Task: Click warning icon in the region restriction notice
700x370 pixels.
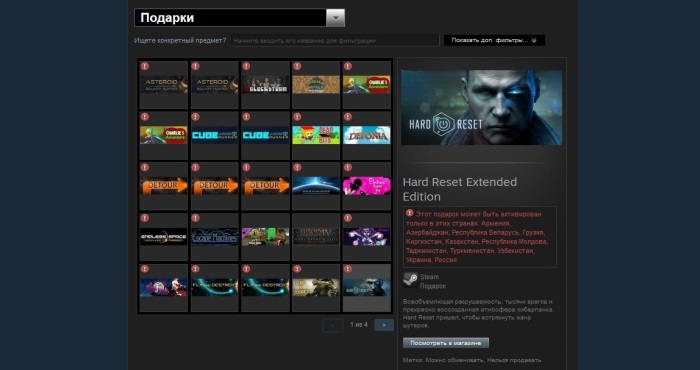Action: coord(410,213)
